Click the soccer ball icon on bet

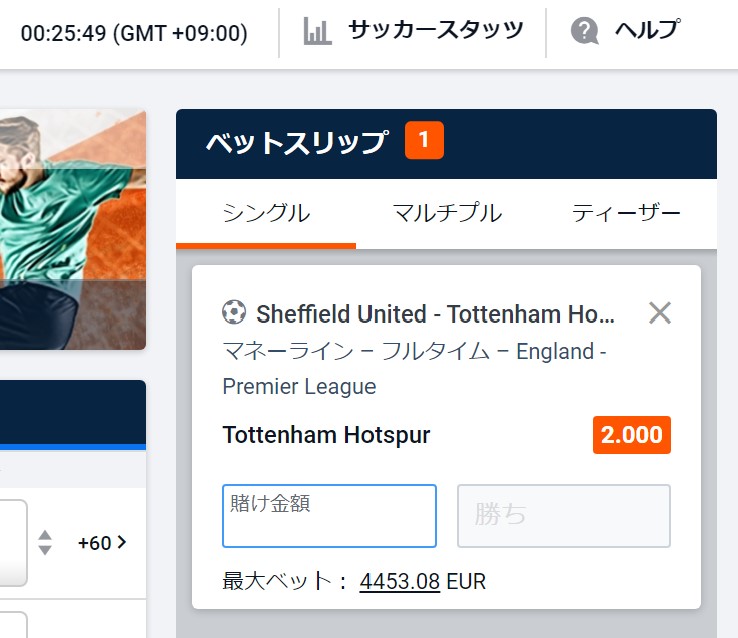pyautogui.click(x=234, y=314)
